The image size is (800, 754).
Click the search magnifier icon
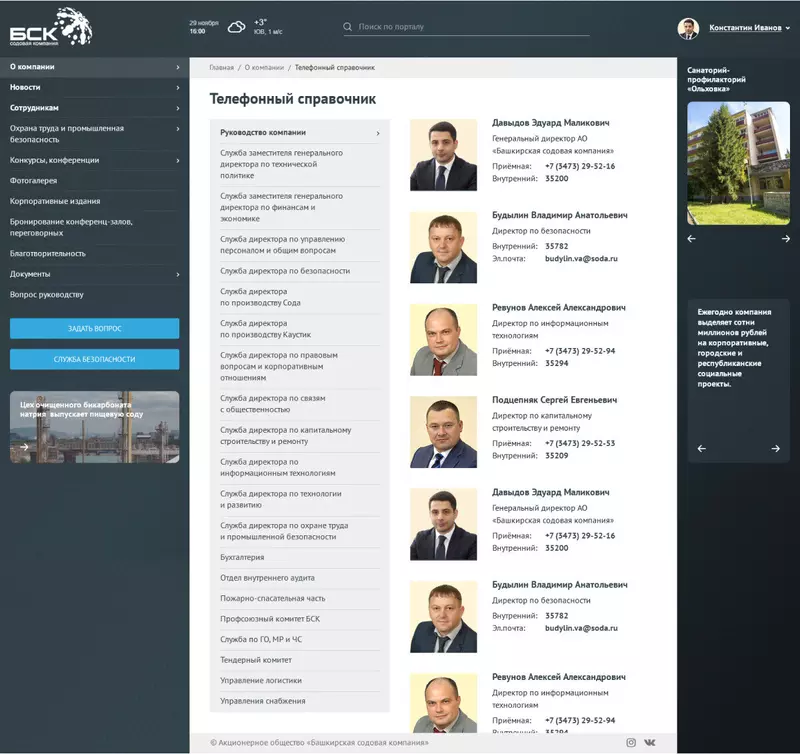tap(347, 27)
